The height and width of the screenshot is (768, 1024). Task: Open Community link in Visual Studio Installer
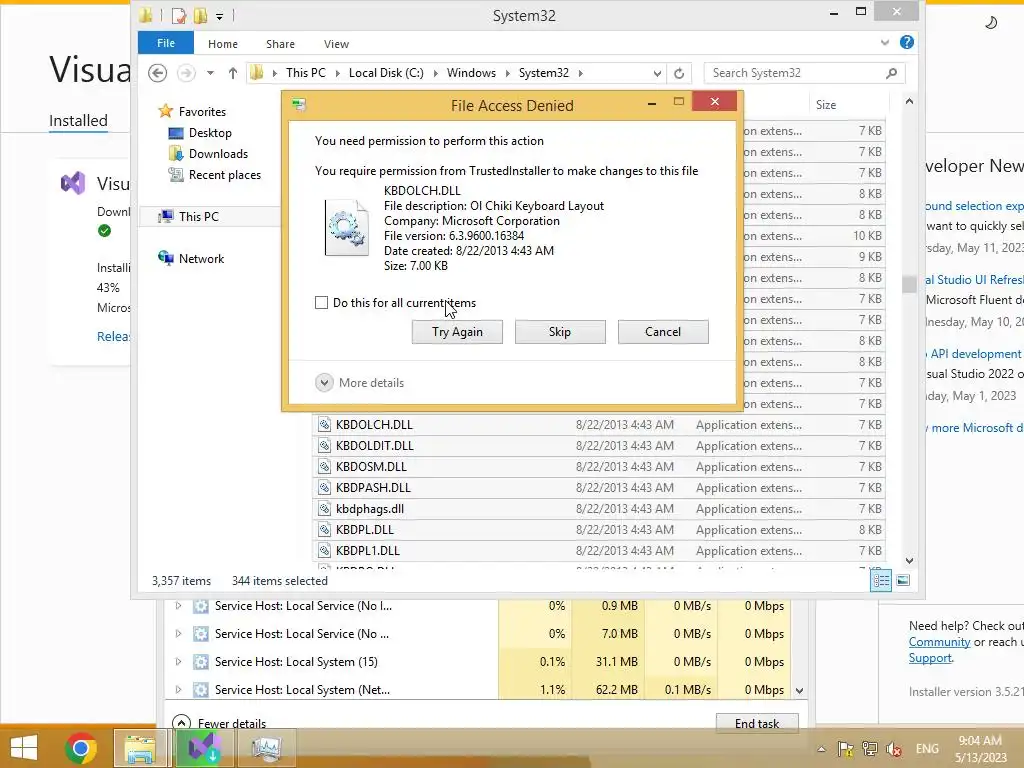click(939, 642)
